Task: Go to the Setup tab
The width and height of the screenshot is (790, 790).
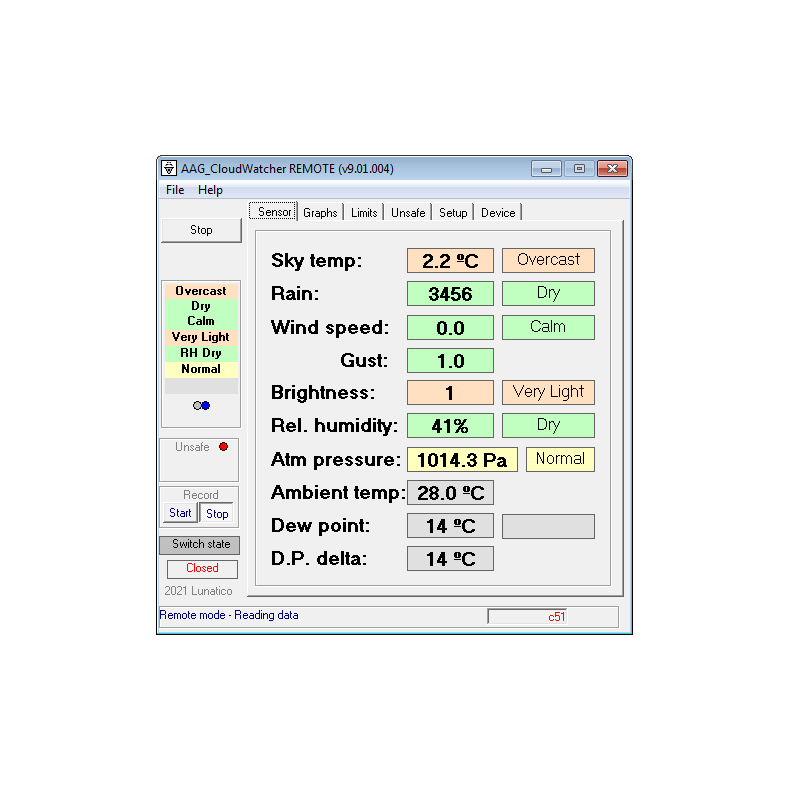Action: click(453, 213)
